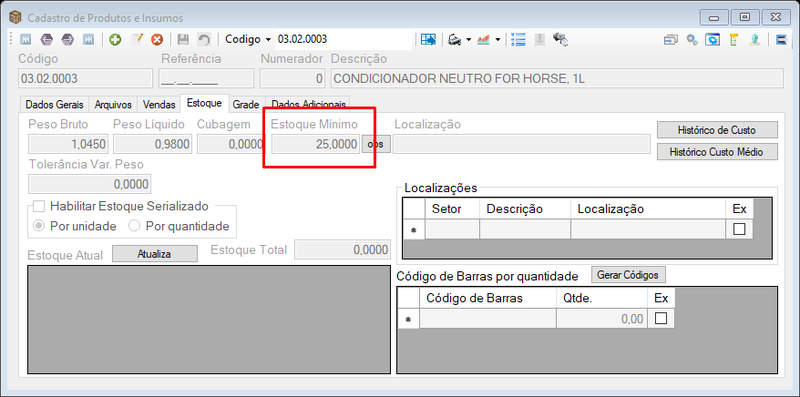Click the Código field at top

coord(86,79)
